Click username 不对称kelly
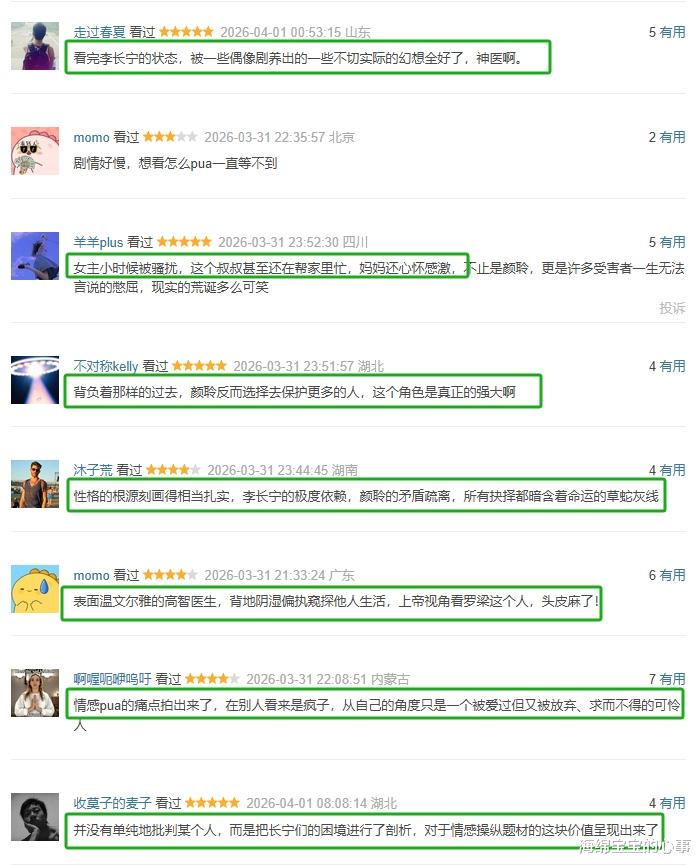The width and height of the screenshot is (699, 865). tap(106, 366)
